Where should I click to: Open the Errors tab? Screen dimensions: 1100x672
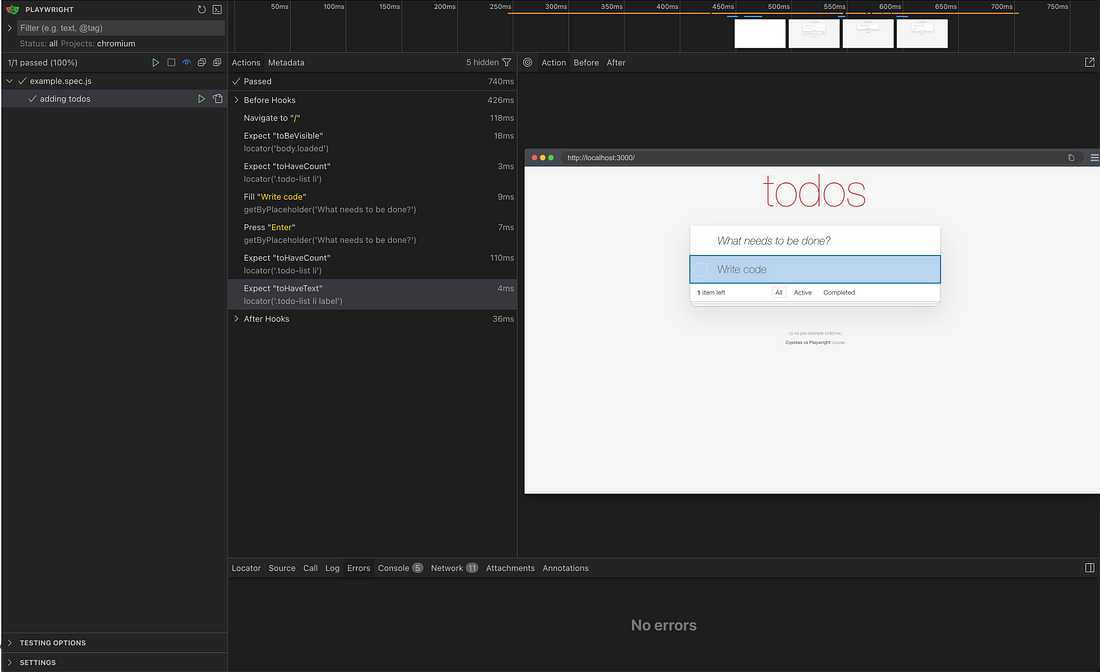(x=358, y=568)
